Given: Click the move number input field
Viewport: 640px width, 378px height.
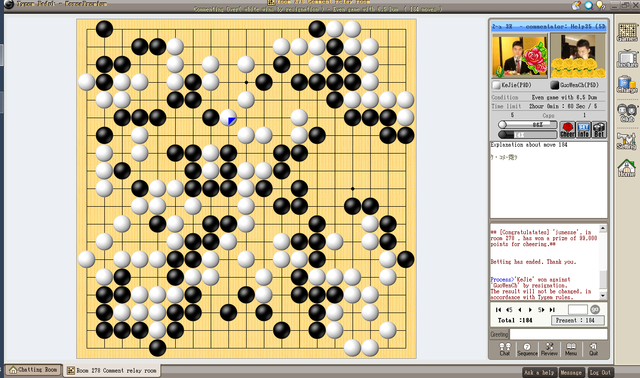Looking at the screenshot, I should tap(578, 309).
